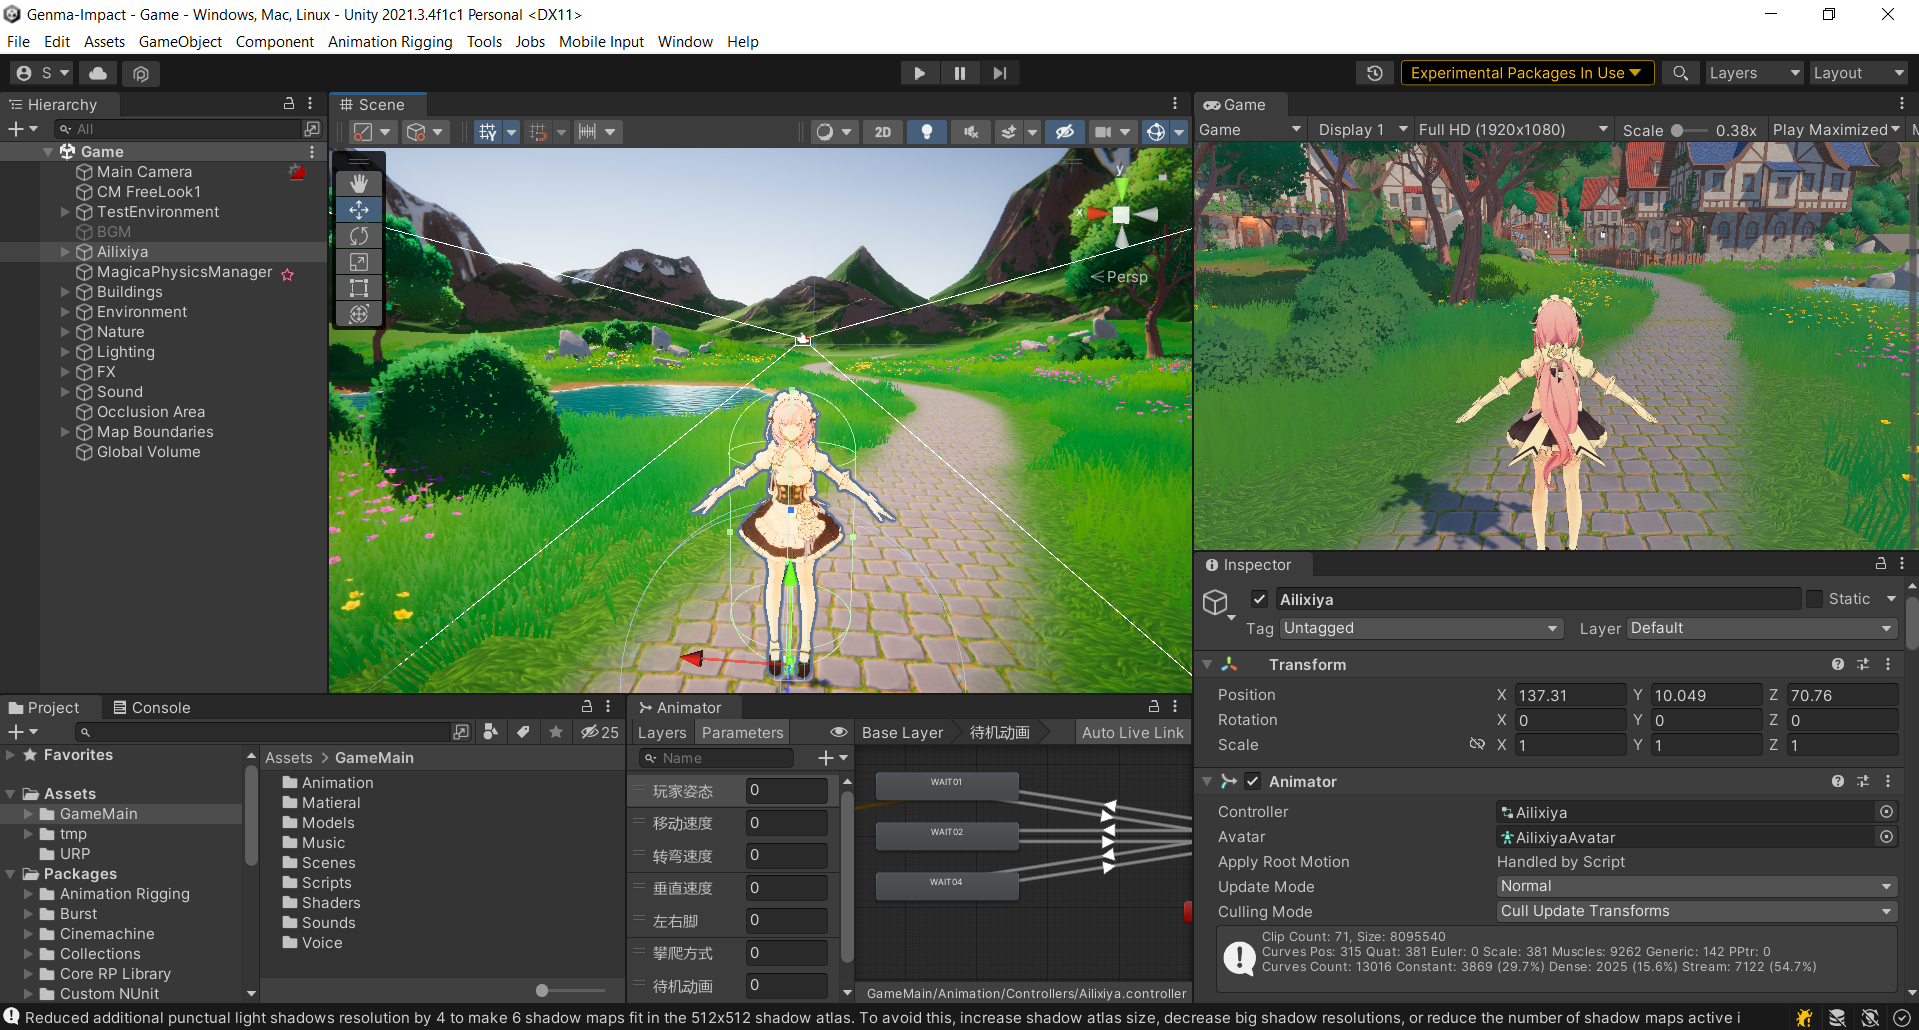Select the Transform tool in Scene
This screenshot has width=1919, height=1030.
pos(359,314)
